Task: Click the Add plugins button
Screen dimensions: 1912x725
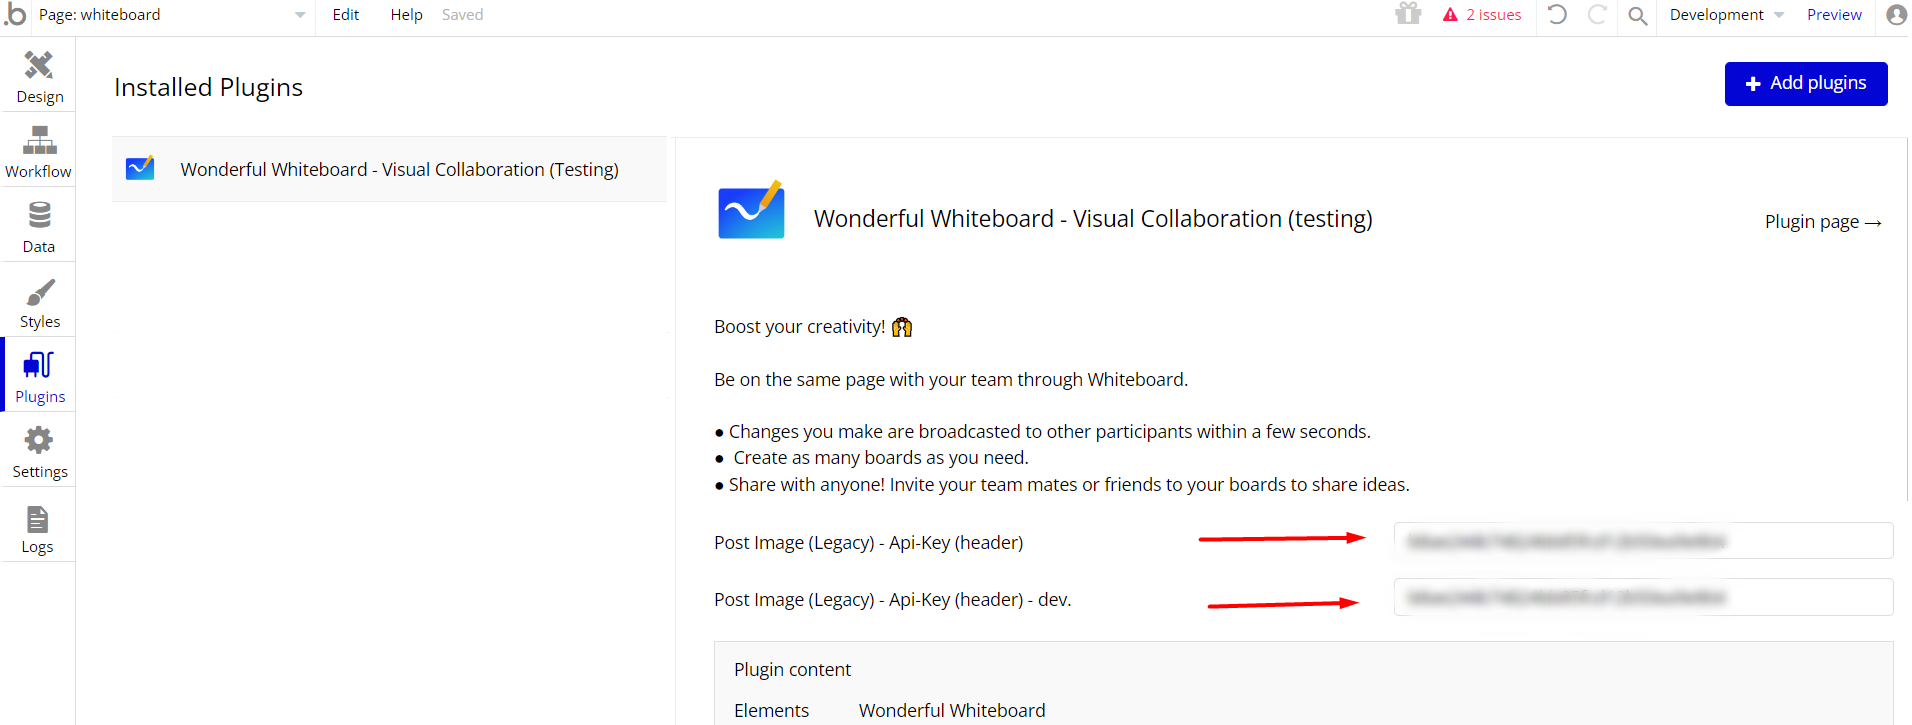Action: (1806, 84)
